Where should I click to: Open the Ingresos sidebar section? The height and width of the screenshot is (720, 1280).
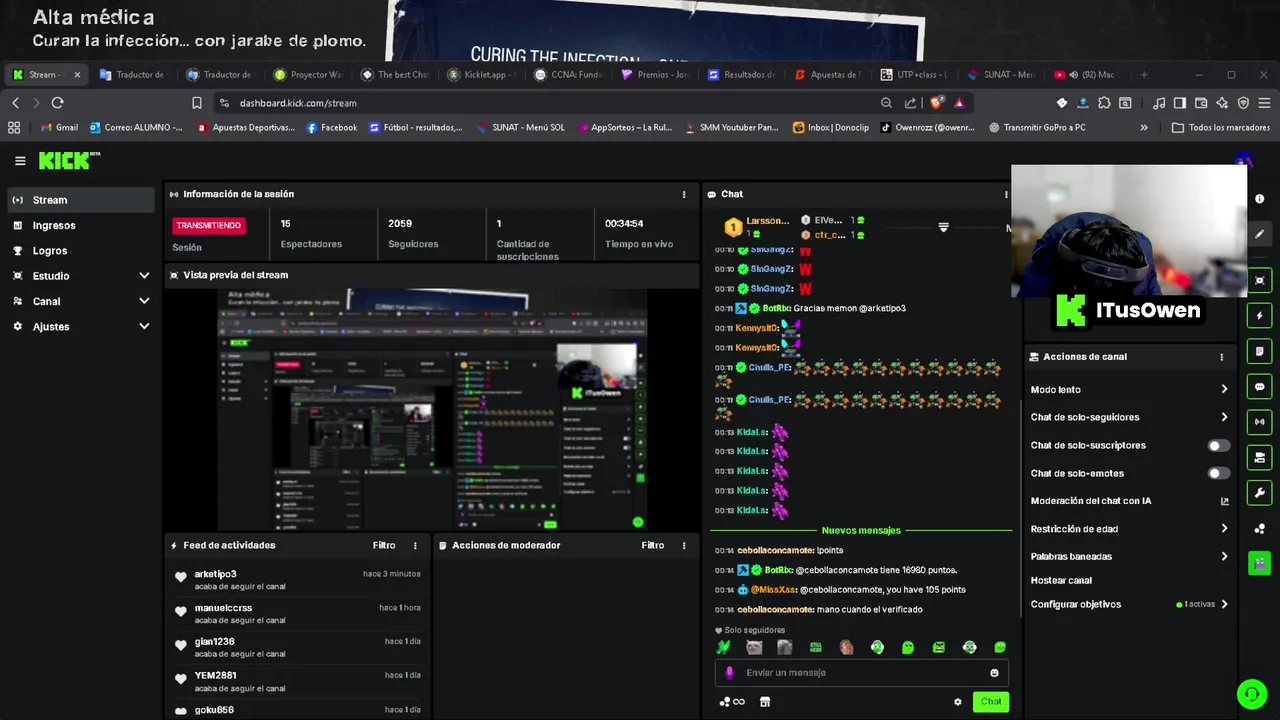pos(80,225)
